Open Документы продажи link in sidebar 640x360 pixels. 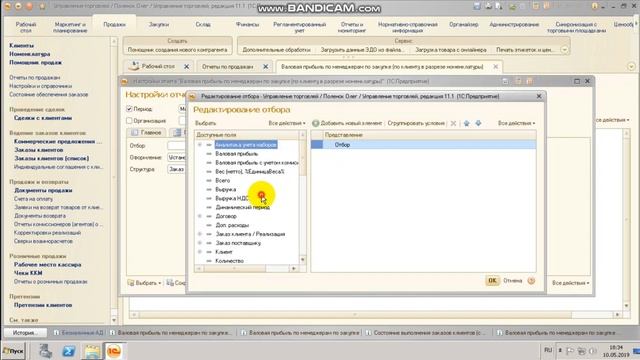tap(43, 190)
